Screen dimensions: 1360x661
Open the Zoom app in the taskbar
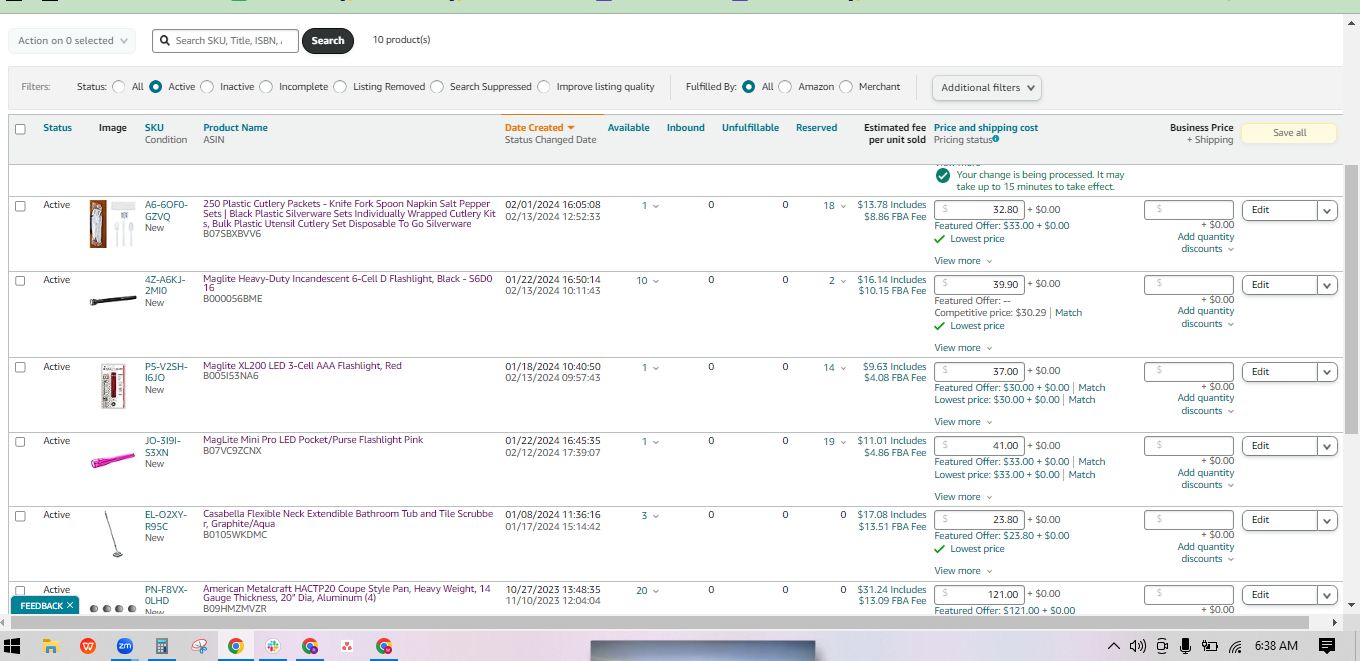pyautogui.click(x=125, y=646)
